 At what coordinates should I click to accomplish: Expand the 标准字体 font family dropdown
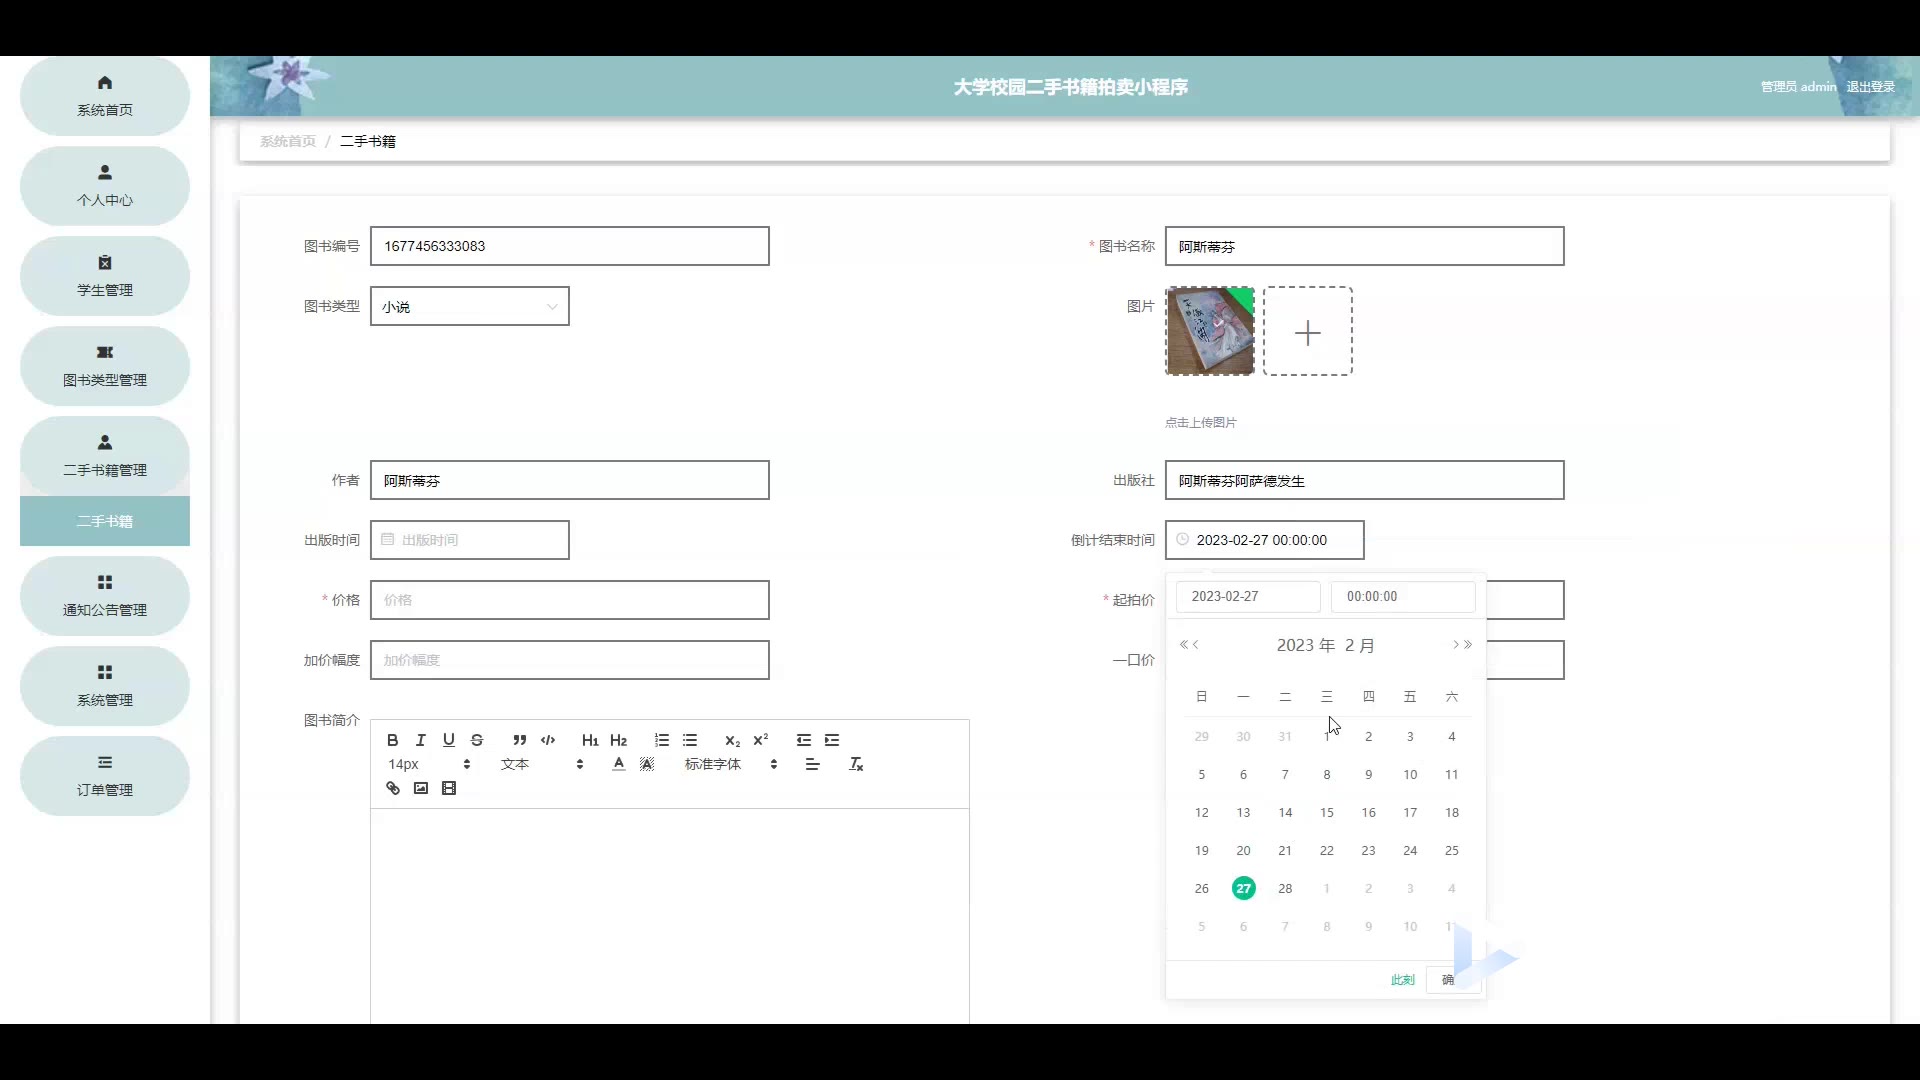coord(730,764)
